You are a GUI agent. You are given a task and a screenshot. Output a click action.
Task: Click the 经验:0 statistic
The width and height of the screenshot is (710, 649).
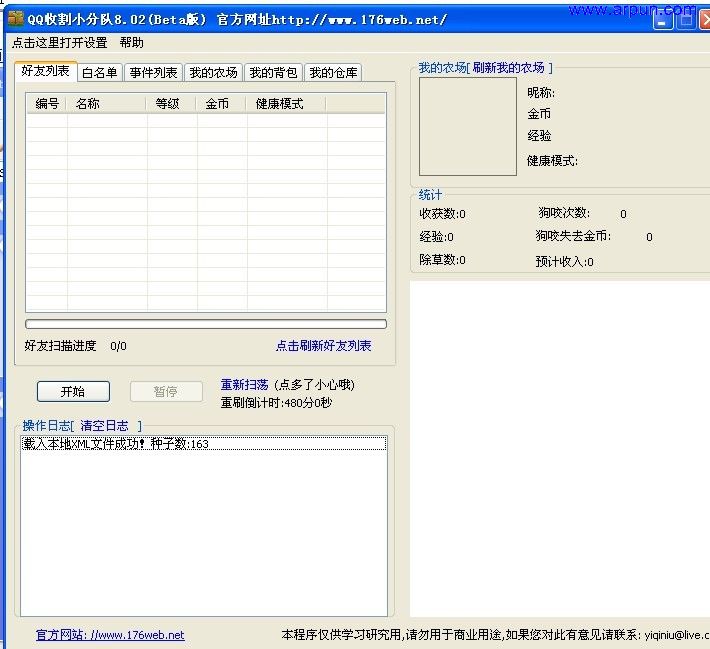tap(437, 236)
